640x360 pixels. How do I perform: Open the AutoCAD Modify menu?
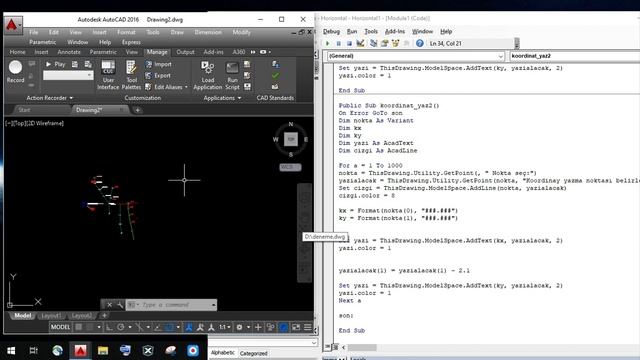[x=241, y=32]
